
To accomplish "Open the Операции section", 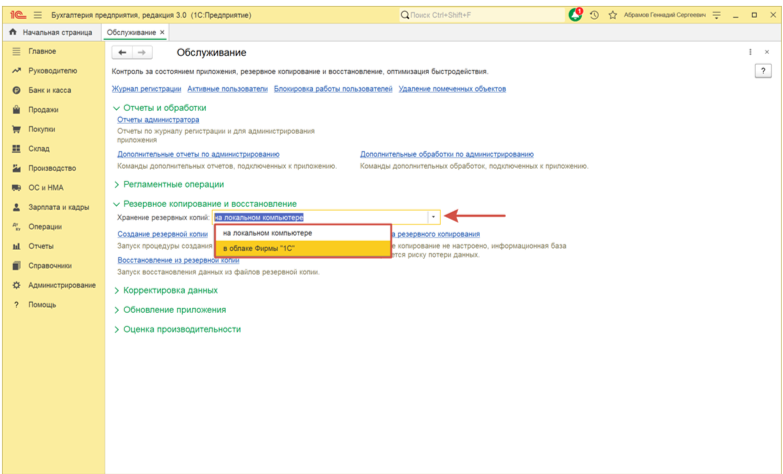I will pyautogui.click(x=45, y=226).
